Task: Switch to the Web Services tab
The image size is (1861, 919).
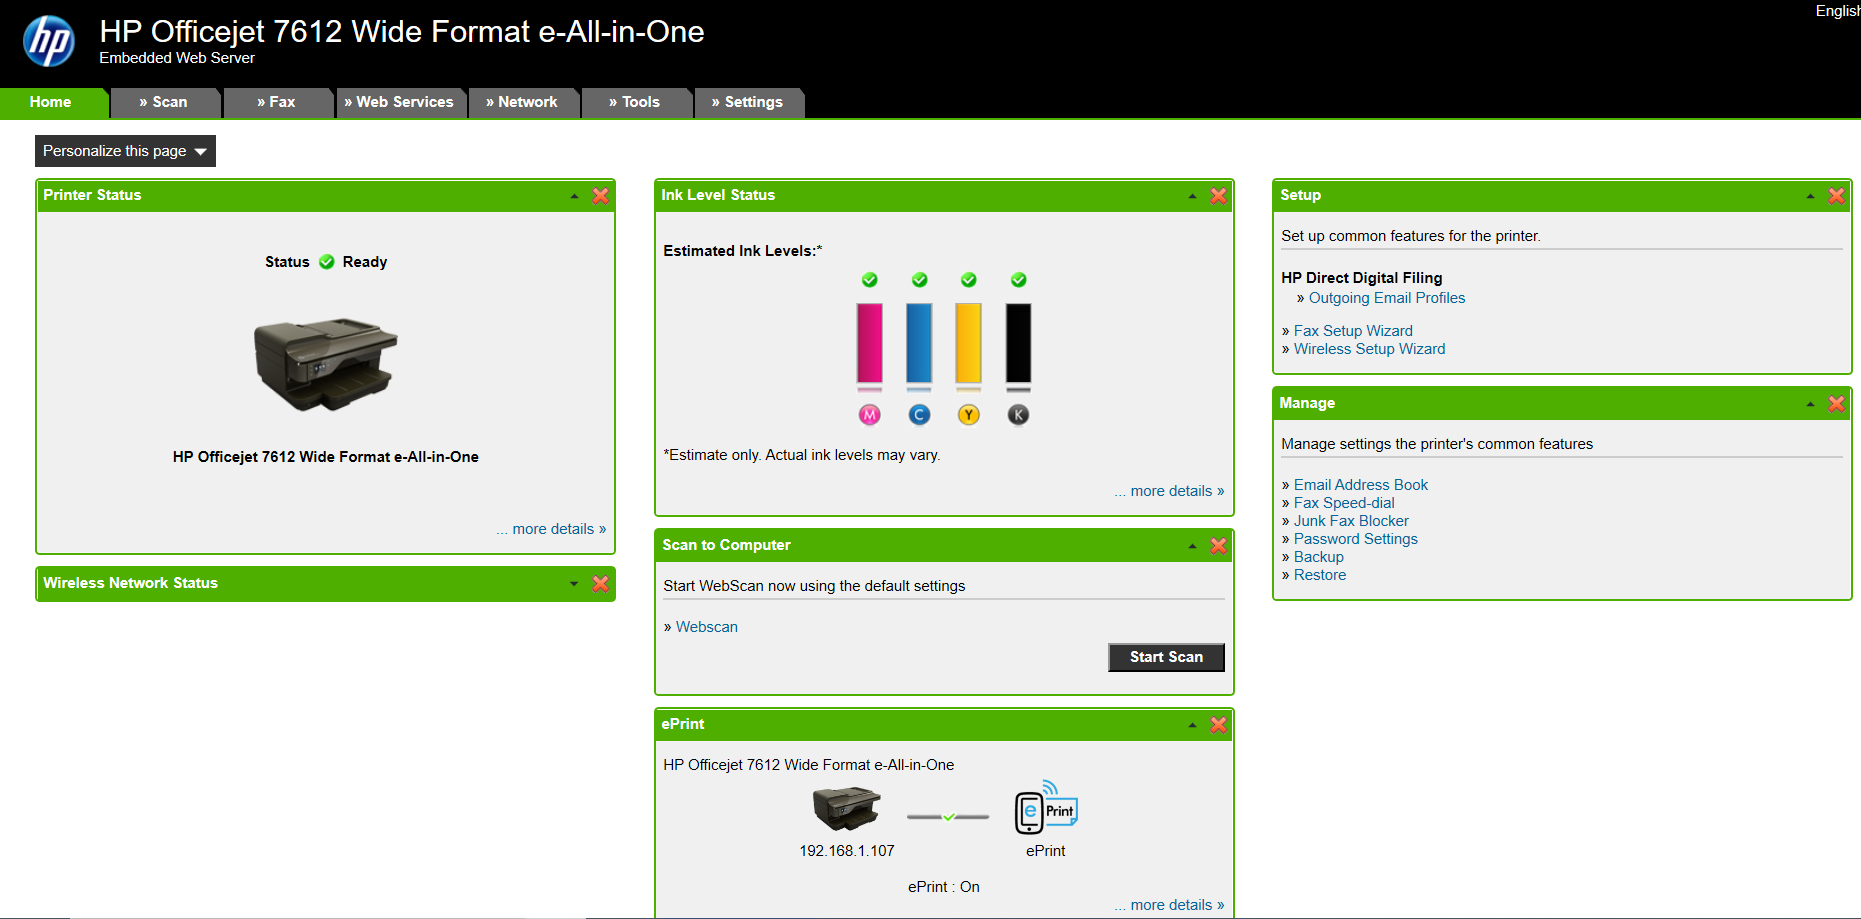Action: point(400,102)
